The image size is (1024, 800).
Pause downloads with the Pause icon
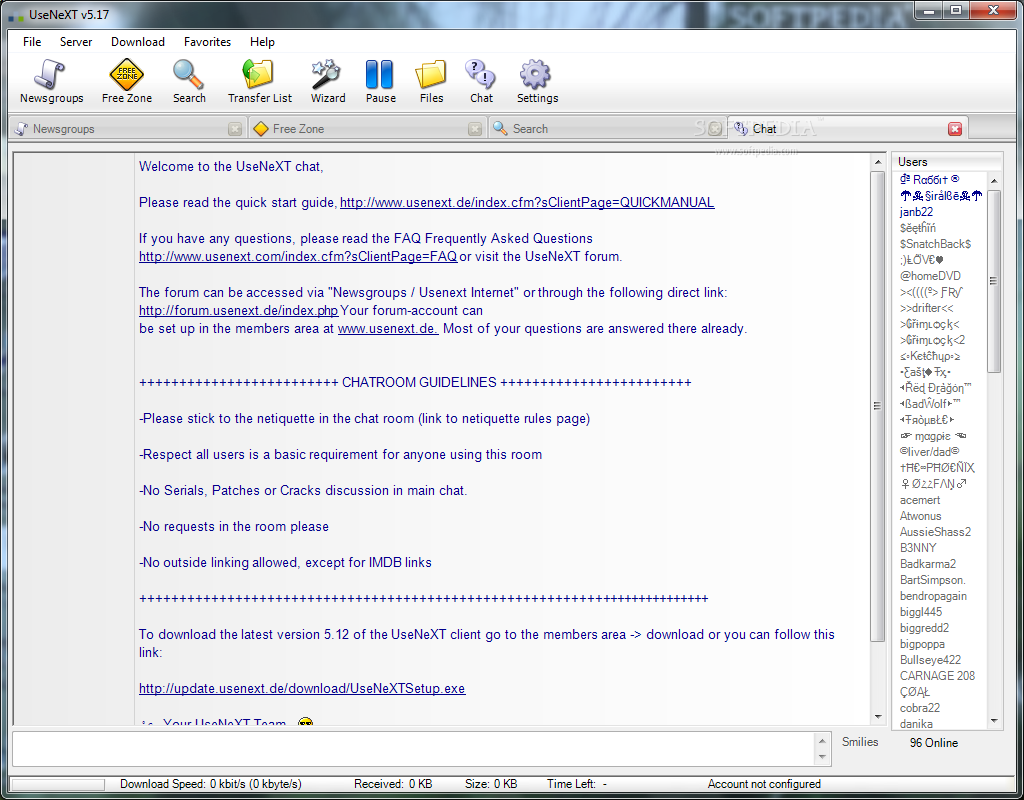point(380,82)
